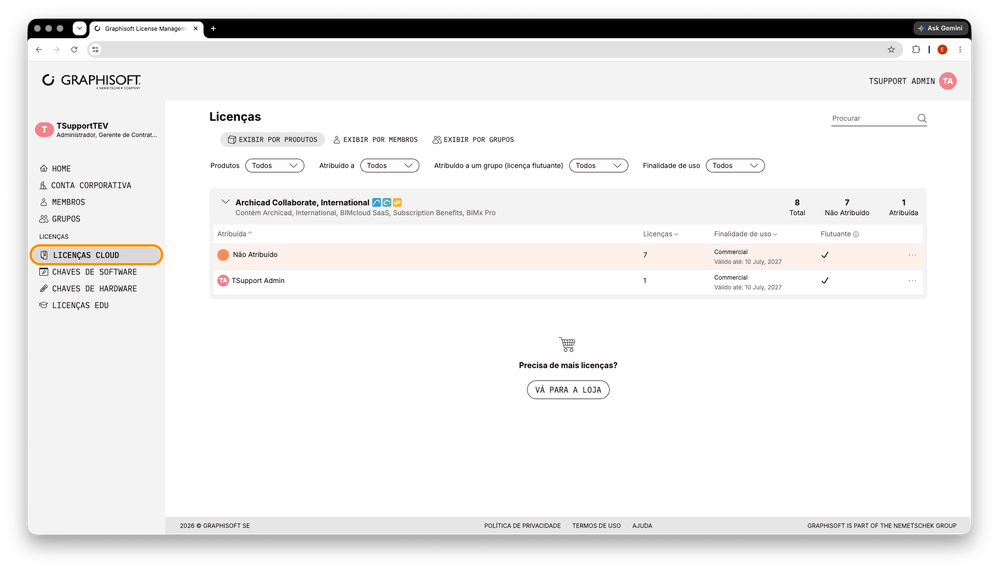
Task: Go to Home in the sidebar
Action: click(55, 169)
